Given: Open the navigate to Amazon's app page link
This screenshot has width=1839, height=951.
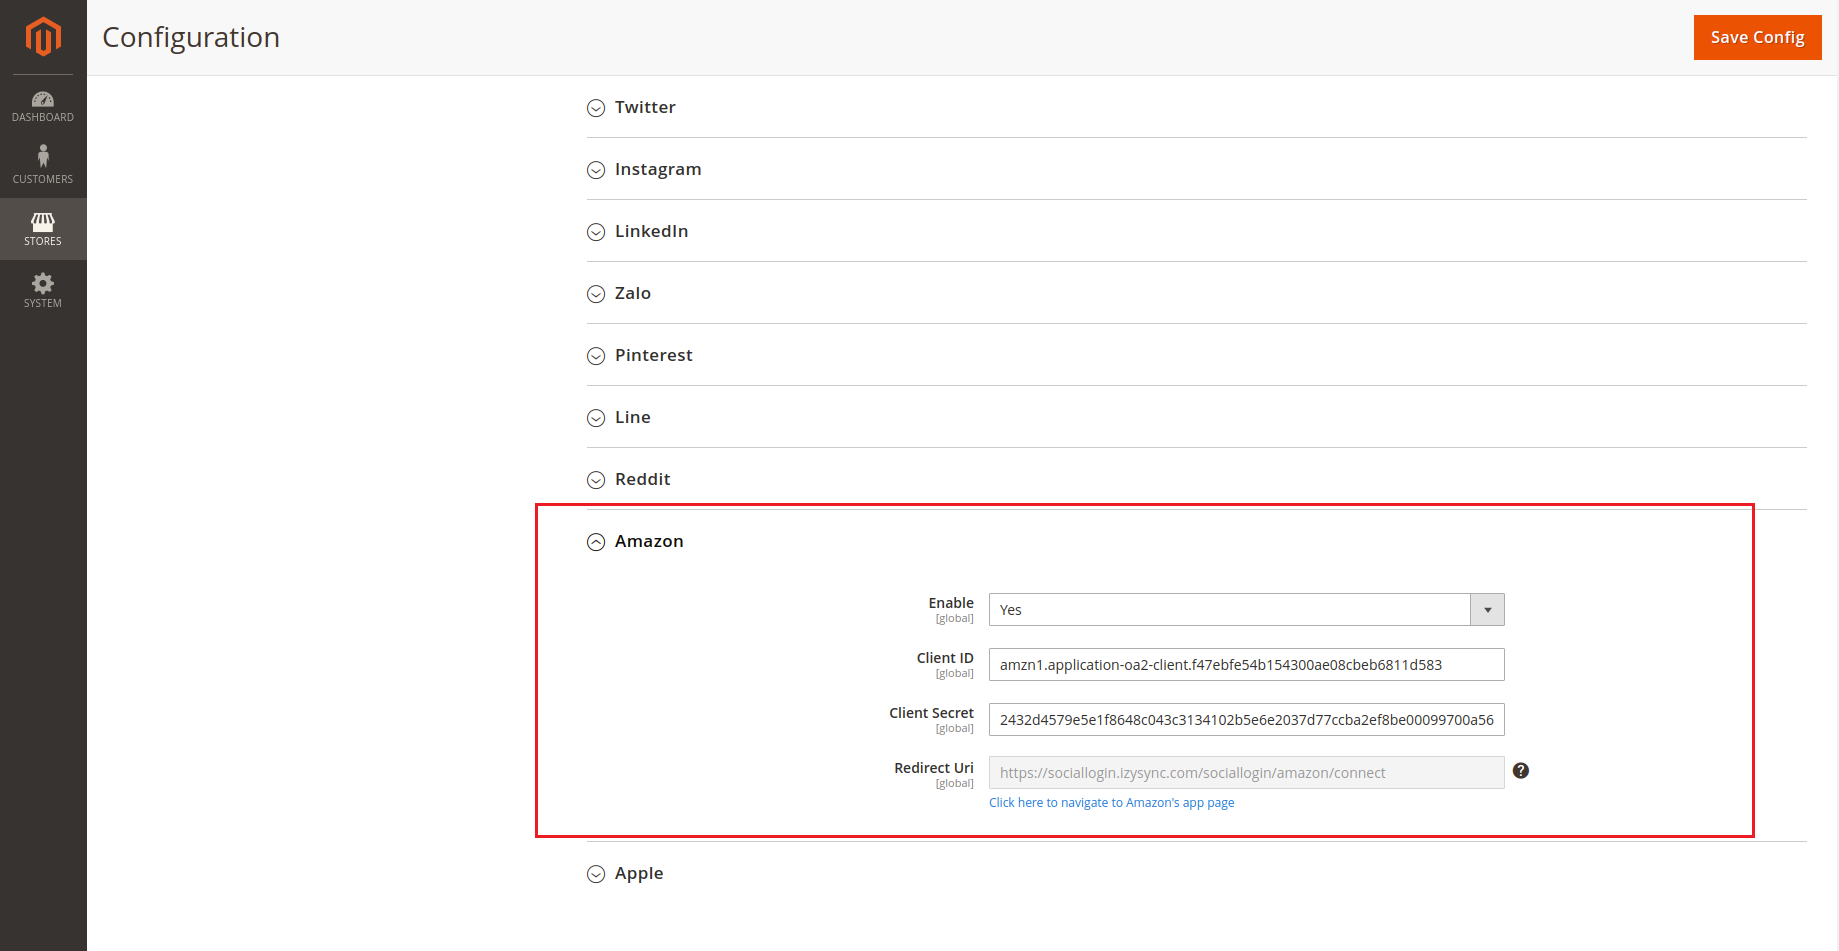Looking at the screenshot, I should [x=1111, y=803].
